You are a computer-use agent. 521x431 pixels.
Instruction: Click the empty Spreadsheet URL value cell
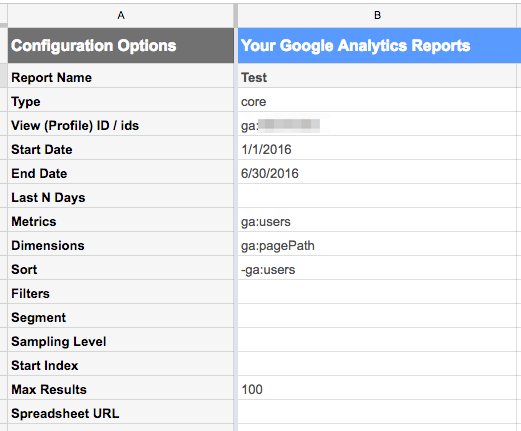[x=377, y=412]
